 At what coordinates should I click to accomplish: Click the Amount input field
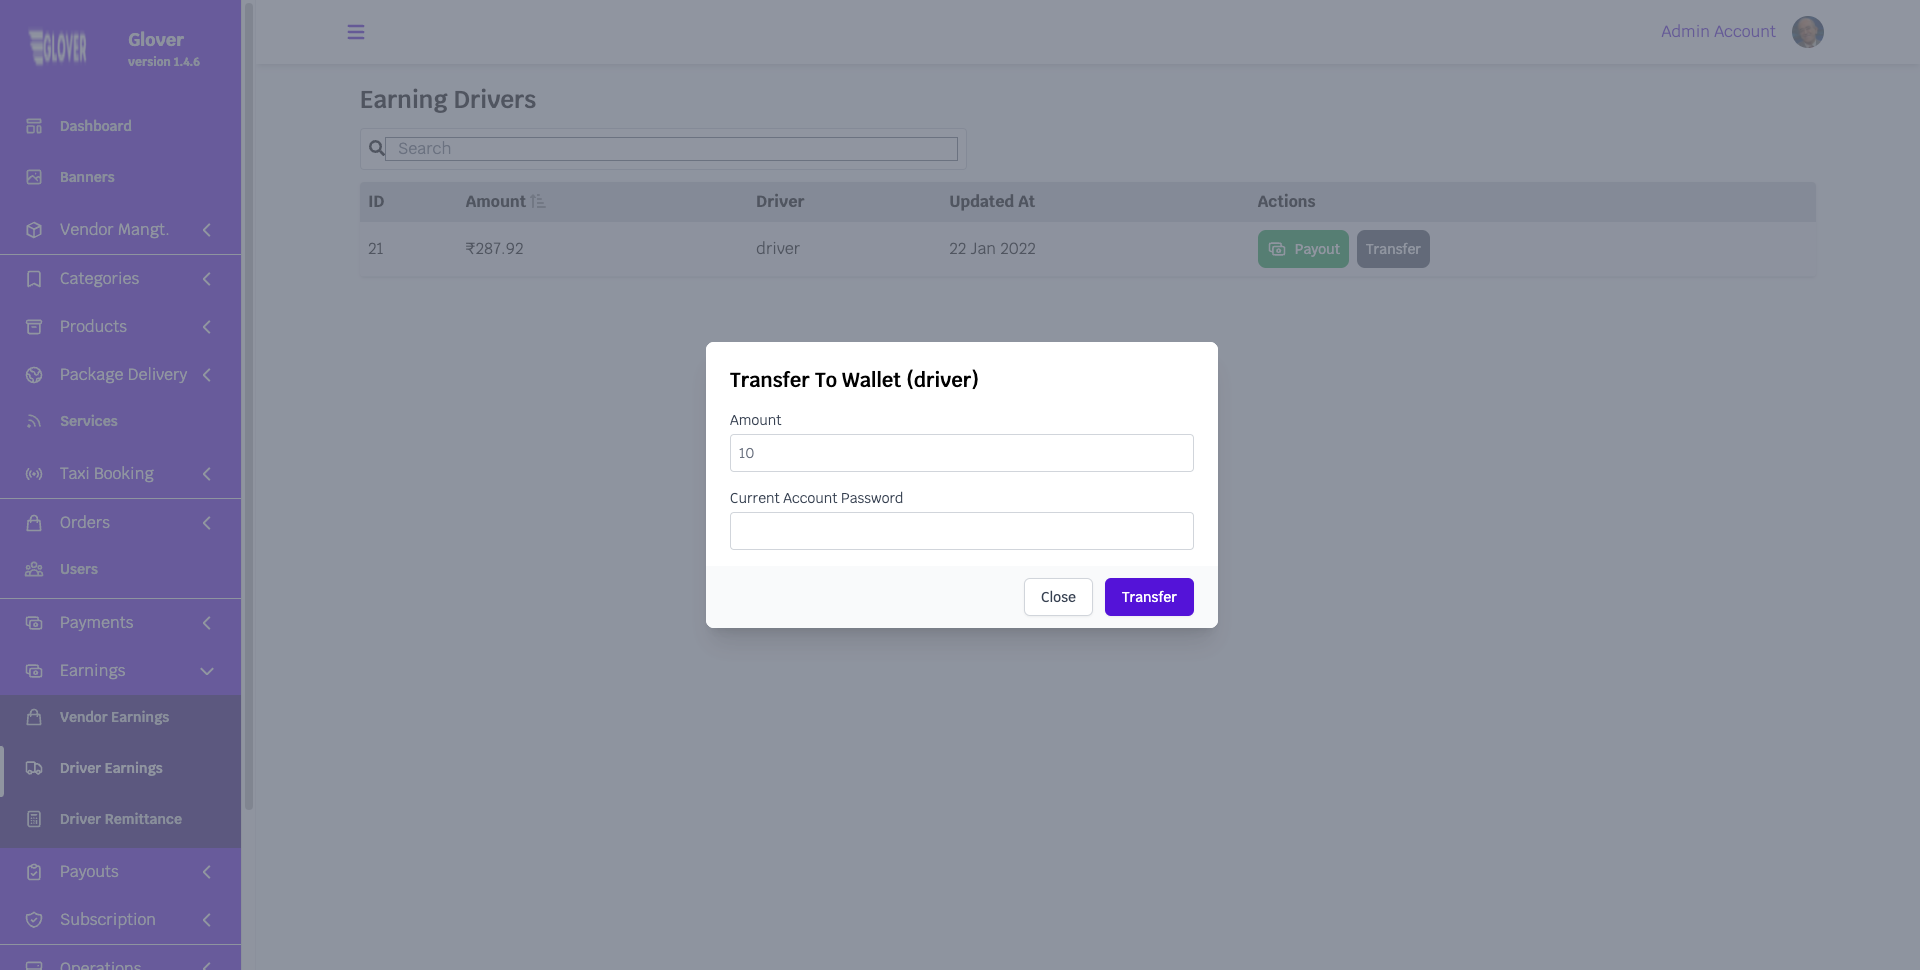click(x=961, y=453)
